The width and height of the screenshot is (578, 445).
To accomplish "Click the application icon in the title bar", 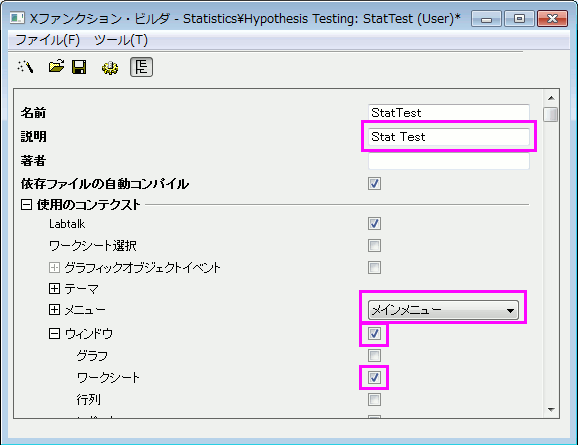I will [x=17, y=18].
